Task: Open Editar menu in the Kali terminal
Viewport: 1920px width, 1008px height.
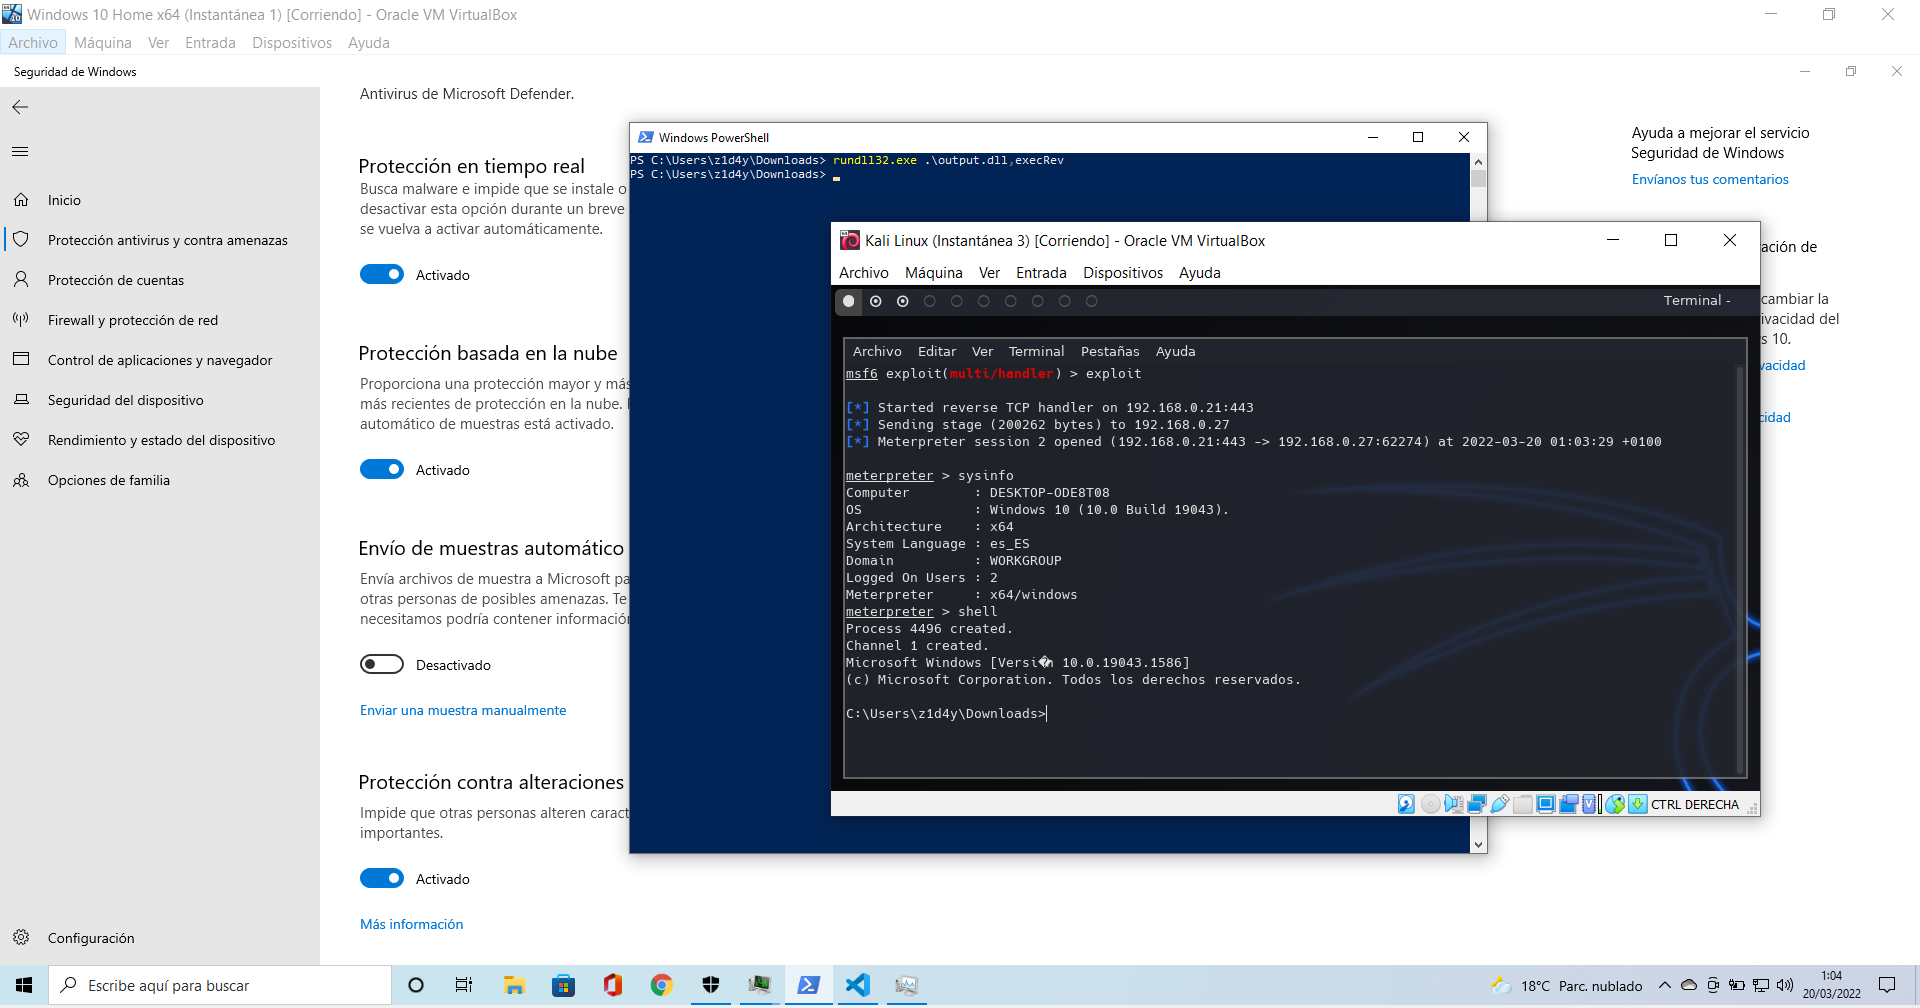Action: point(937,351)
